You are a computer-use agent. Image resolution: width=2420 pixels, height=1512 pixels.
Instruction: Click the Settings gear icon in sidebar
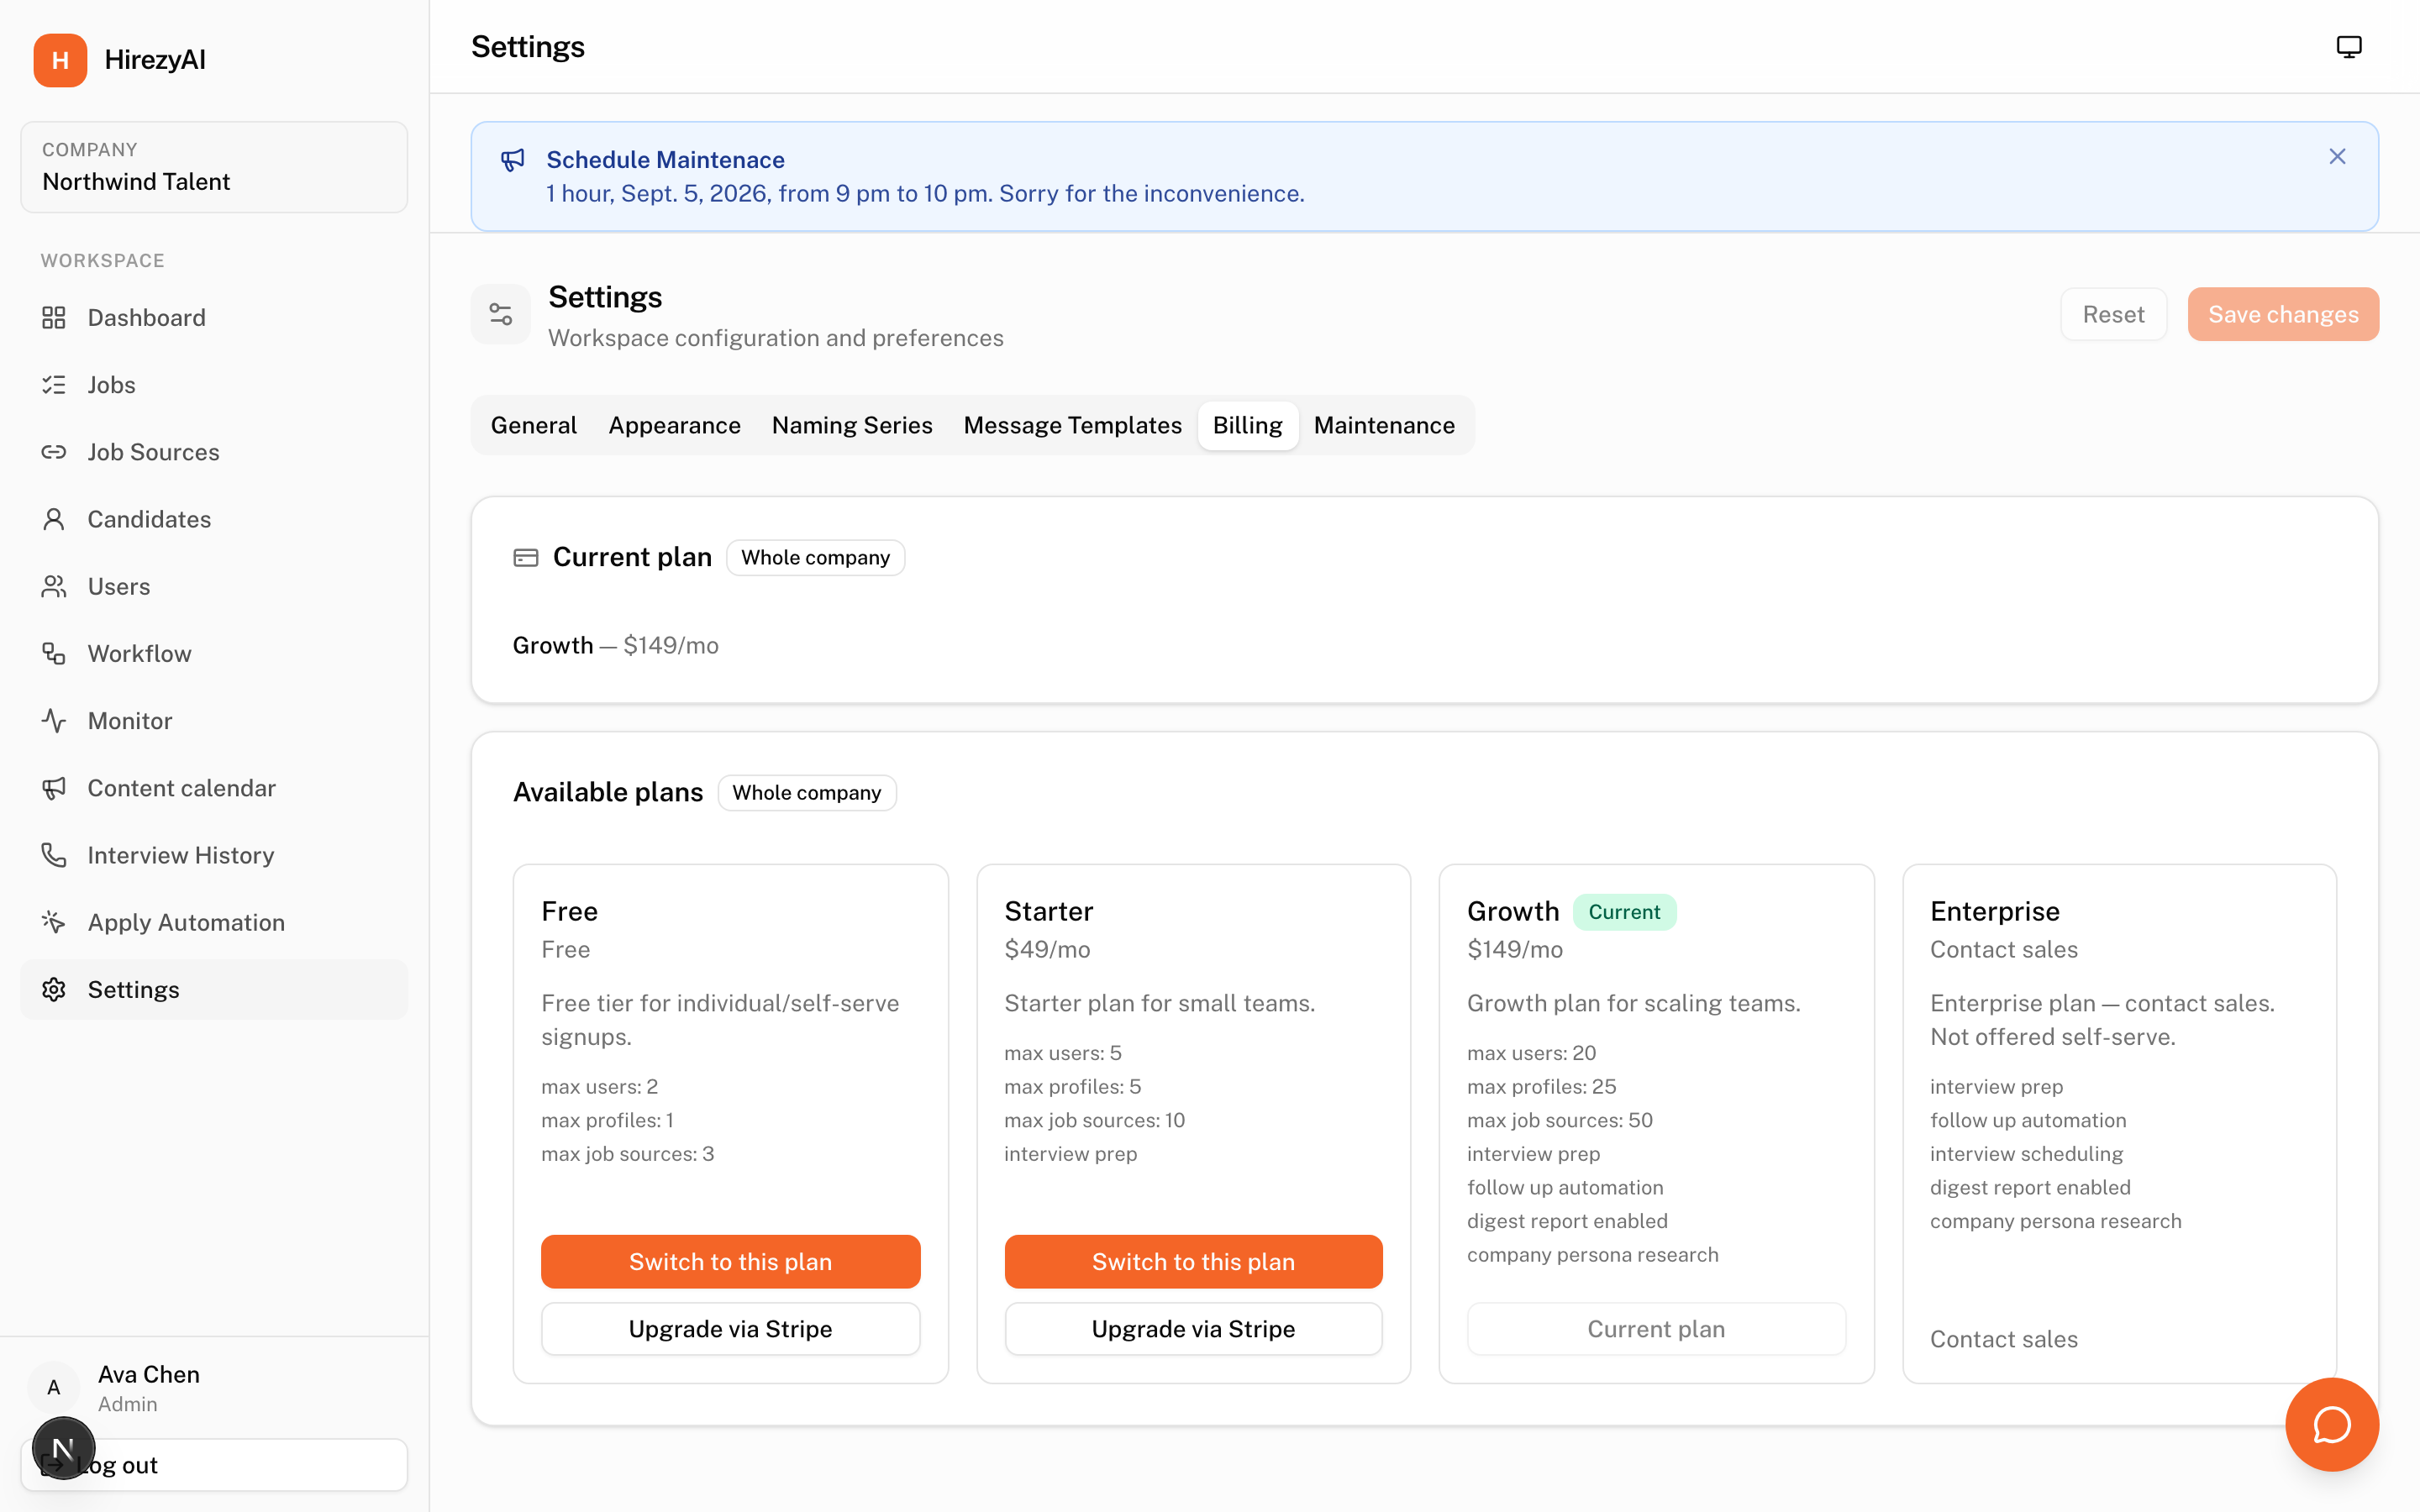(x=54, y=990)
